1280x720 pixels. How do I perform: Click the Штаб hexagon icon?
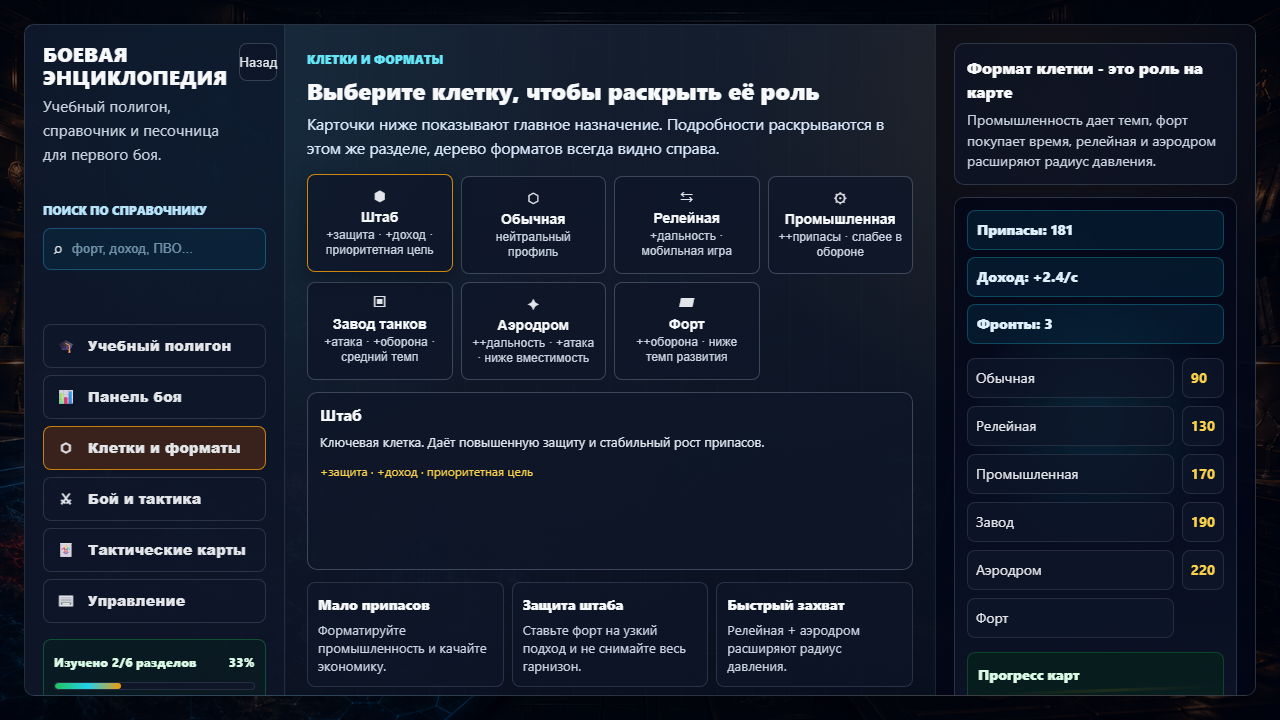pos(380,196)
